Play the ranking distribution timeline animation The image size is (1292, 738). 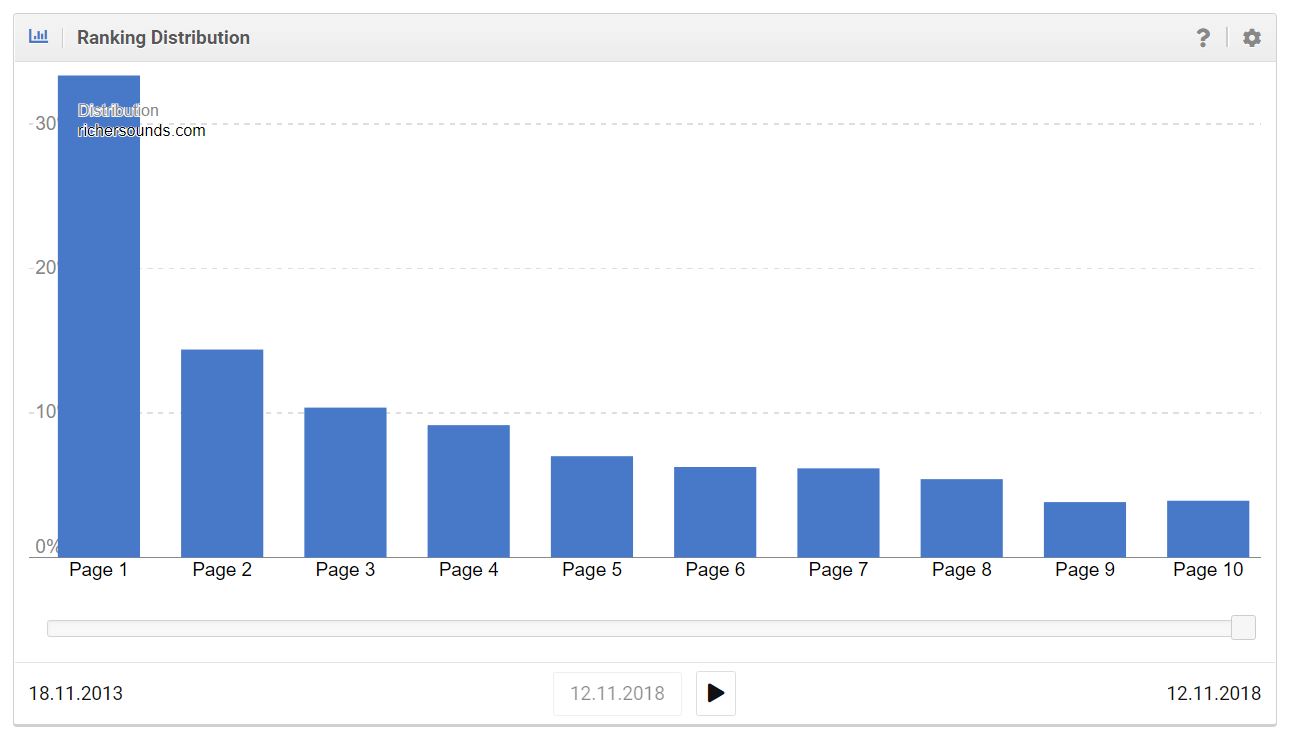tap(716, 693)
